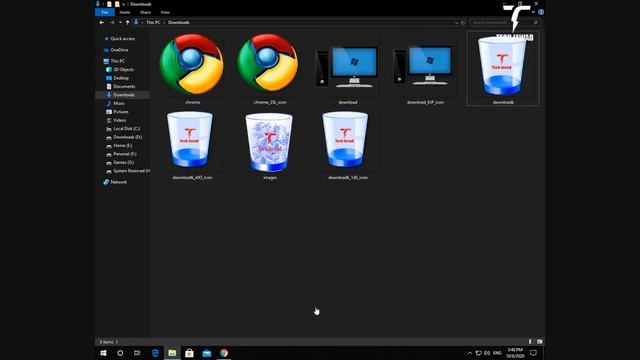Open Mail app from taskbar
This screenshot has width=640, height=360.
point(207,353)
